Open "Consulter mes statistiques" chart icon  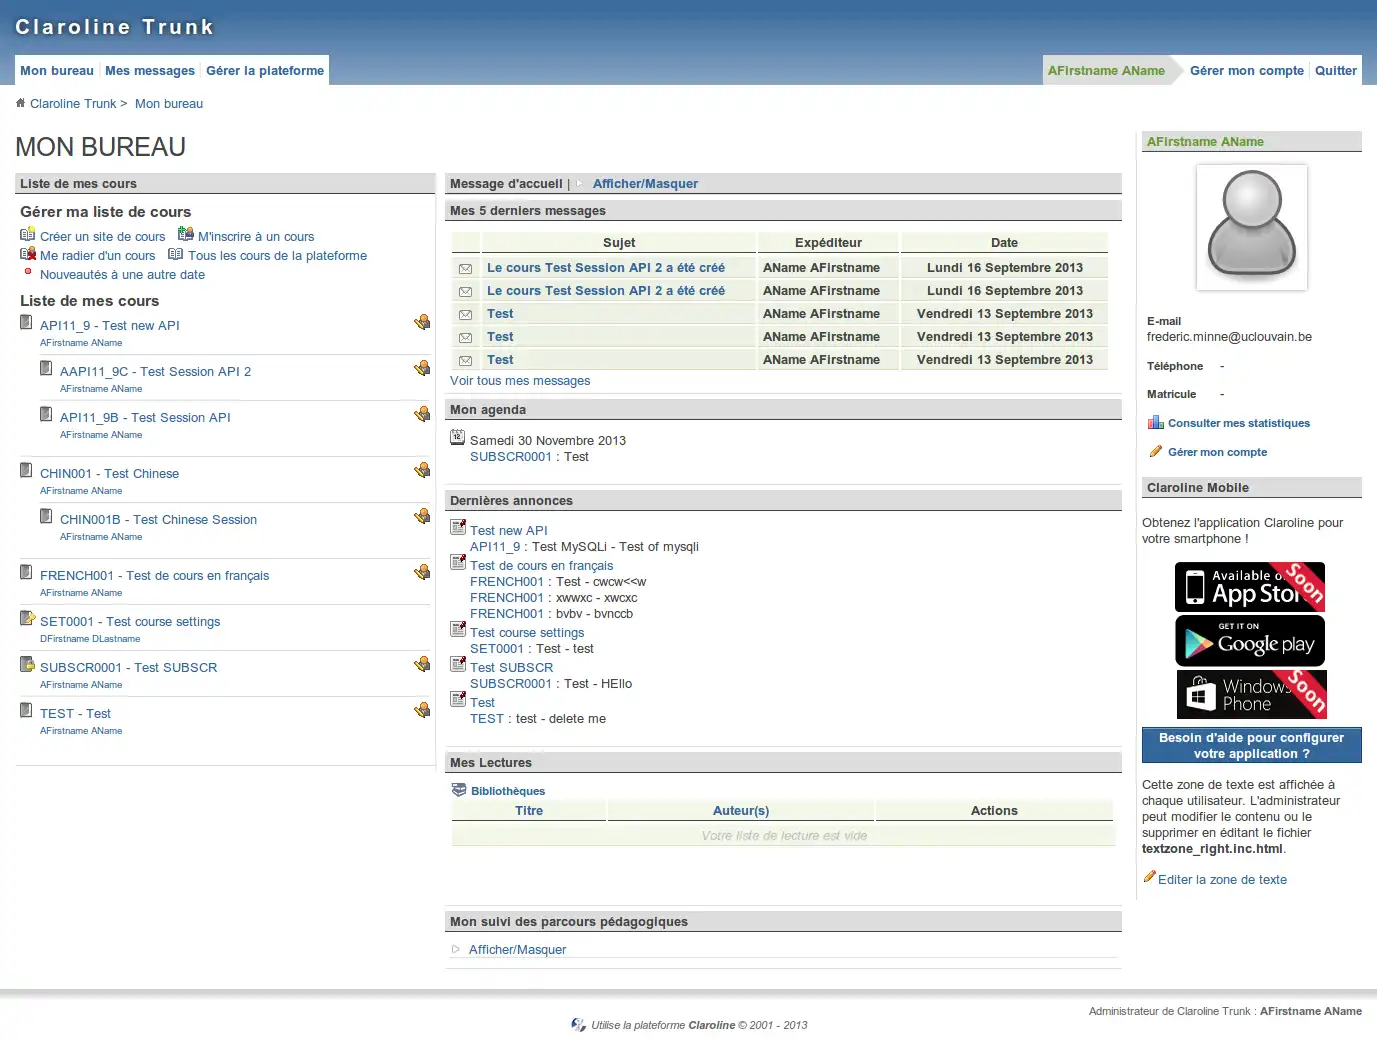[x=1155, y=422]
